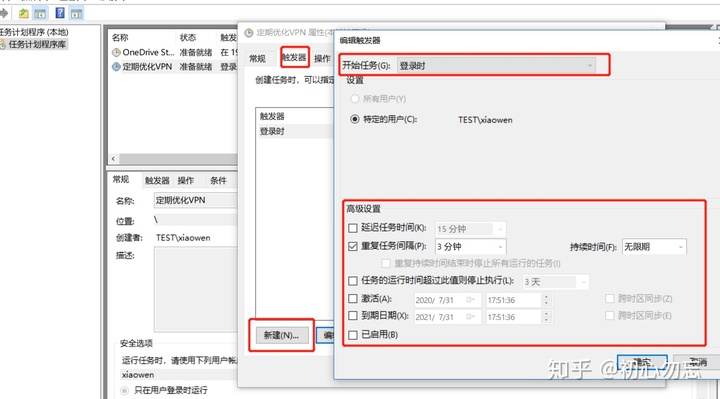Toggle 跨时区同步(E) checkbox
720x399 pixels.
tap(610, 316)
